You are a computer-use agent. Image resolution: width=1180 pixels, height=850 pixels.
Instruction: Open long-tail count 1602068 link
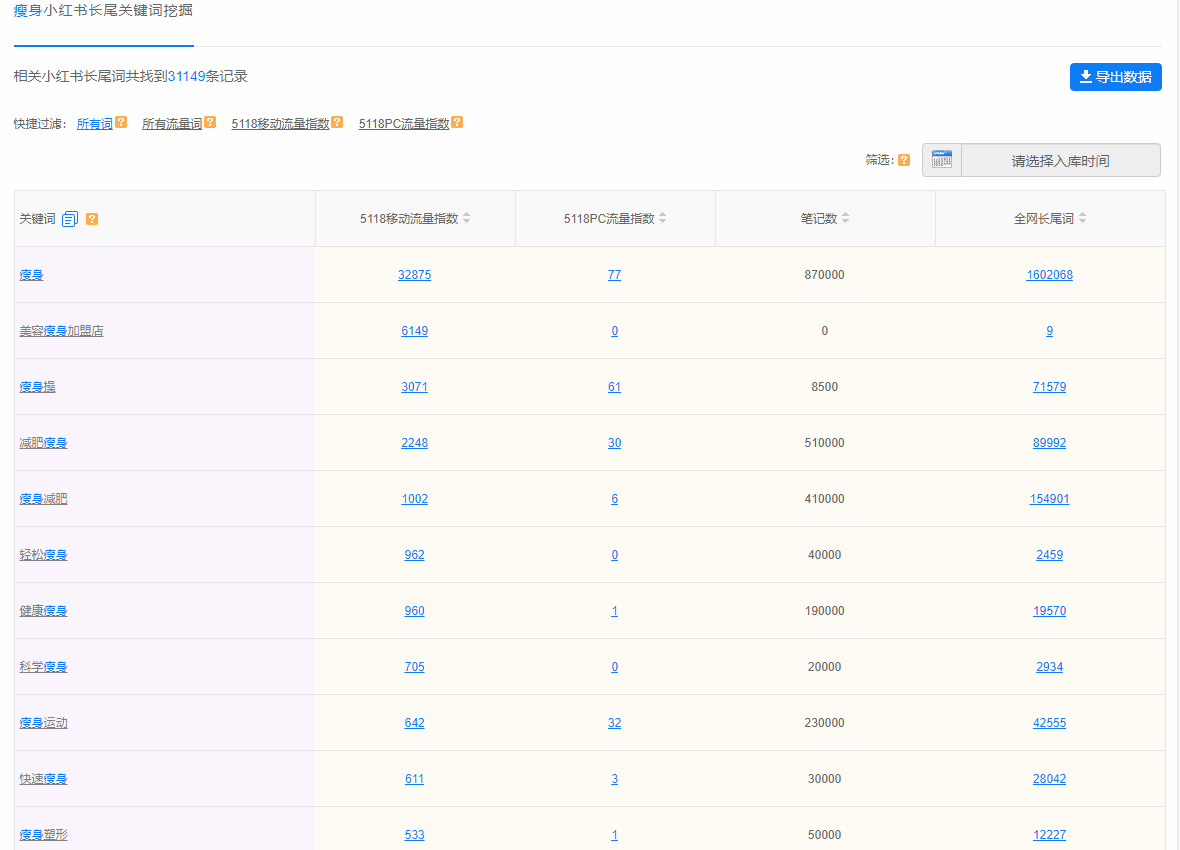point(1049,275)
